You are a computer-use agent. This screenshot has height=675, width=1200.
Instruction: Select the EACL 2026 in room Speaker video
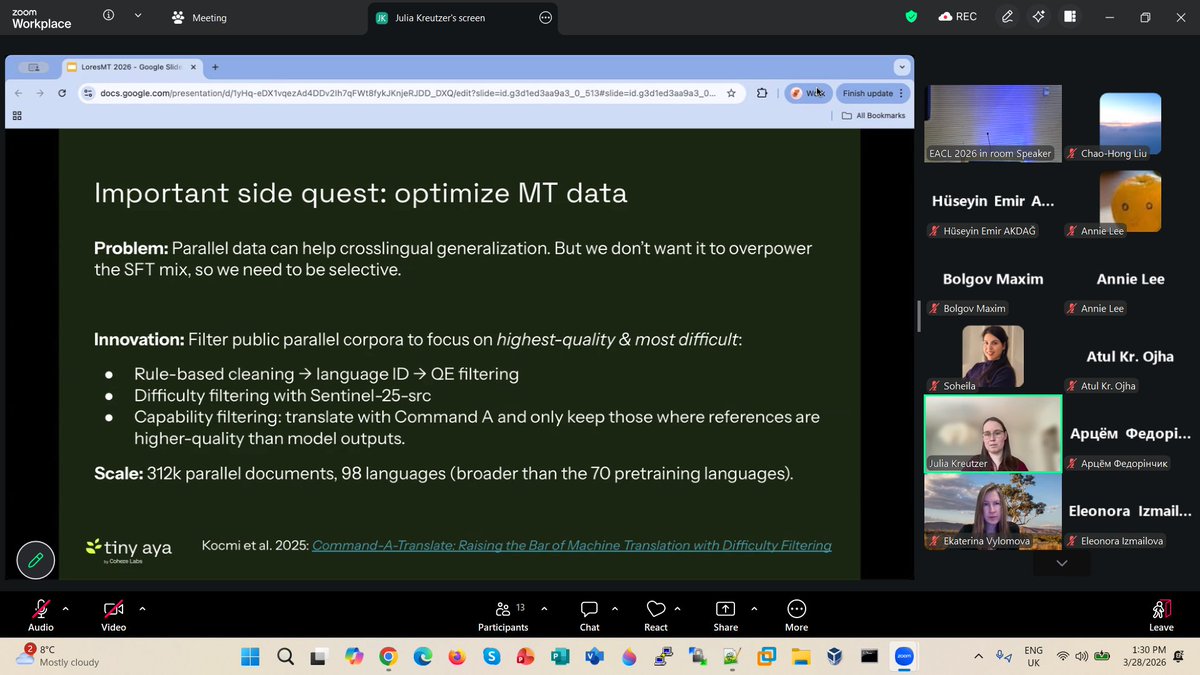[993, 123]
